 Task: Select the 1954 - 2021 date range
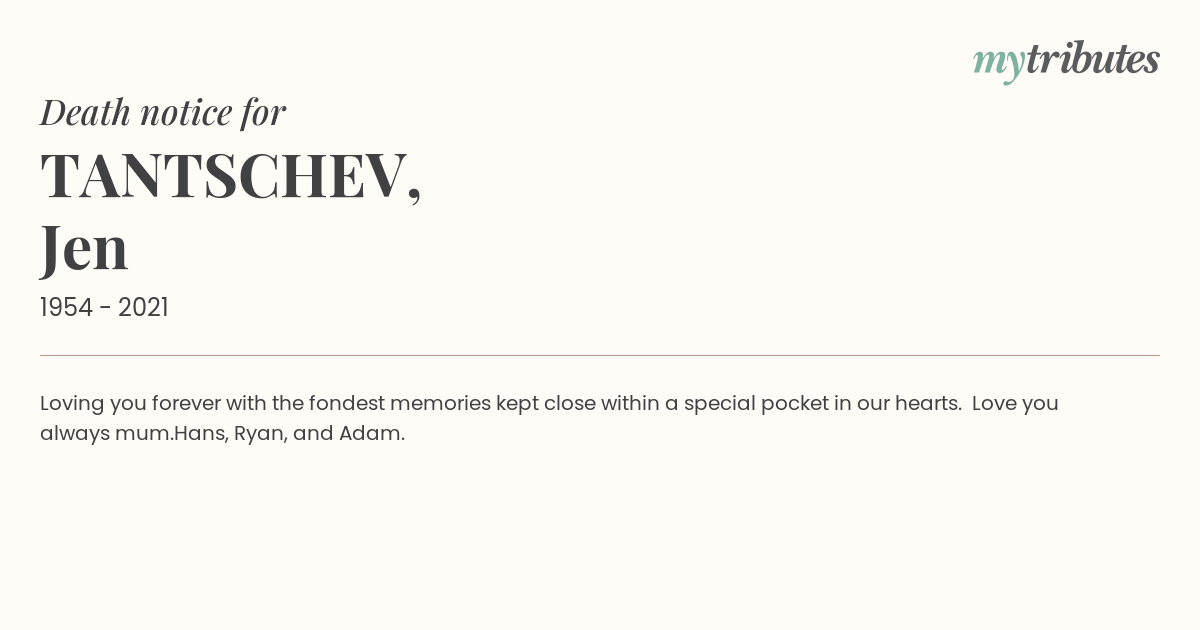[104, 308]
